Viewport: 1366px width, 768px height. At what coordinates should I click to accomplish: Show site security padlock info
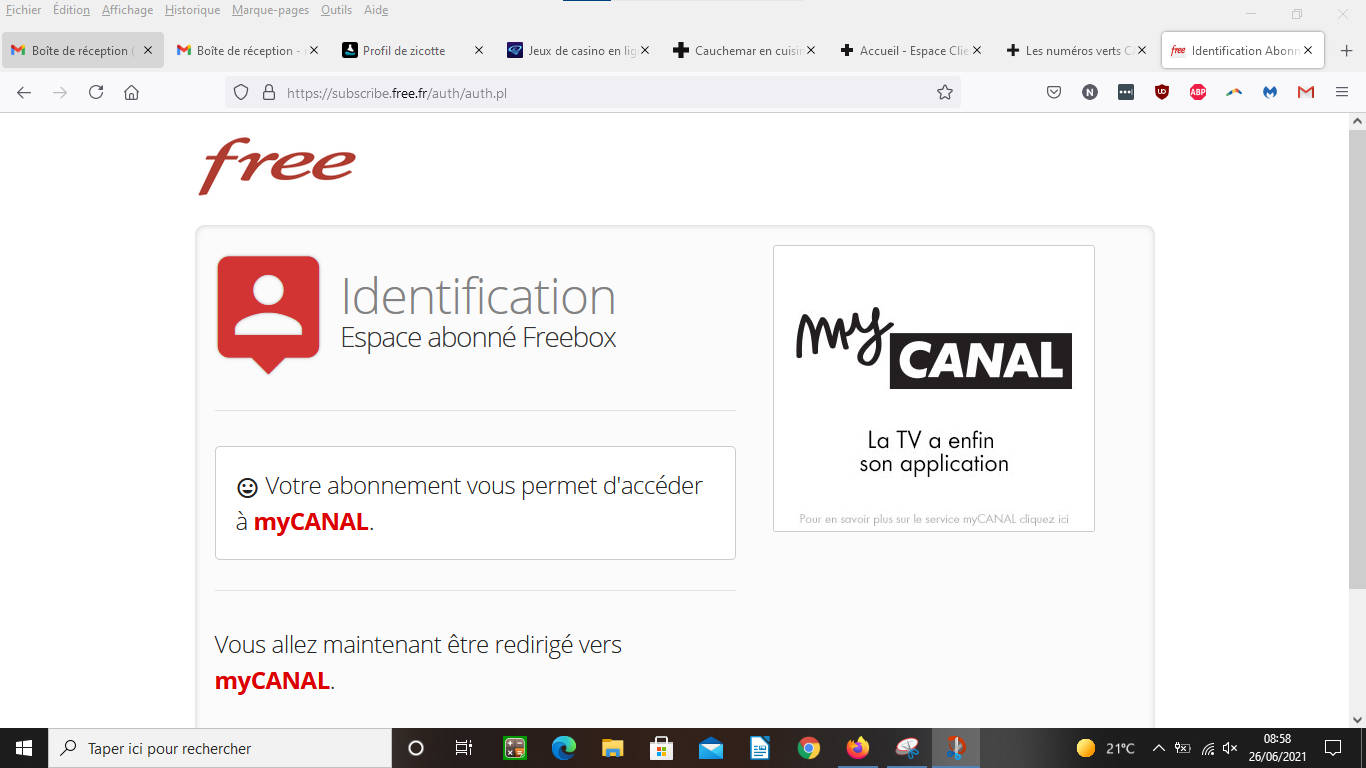click(x=268, y=92)
